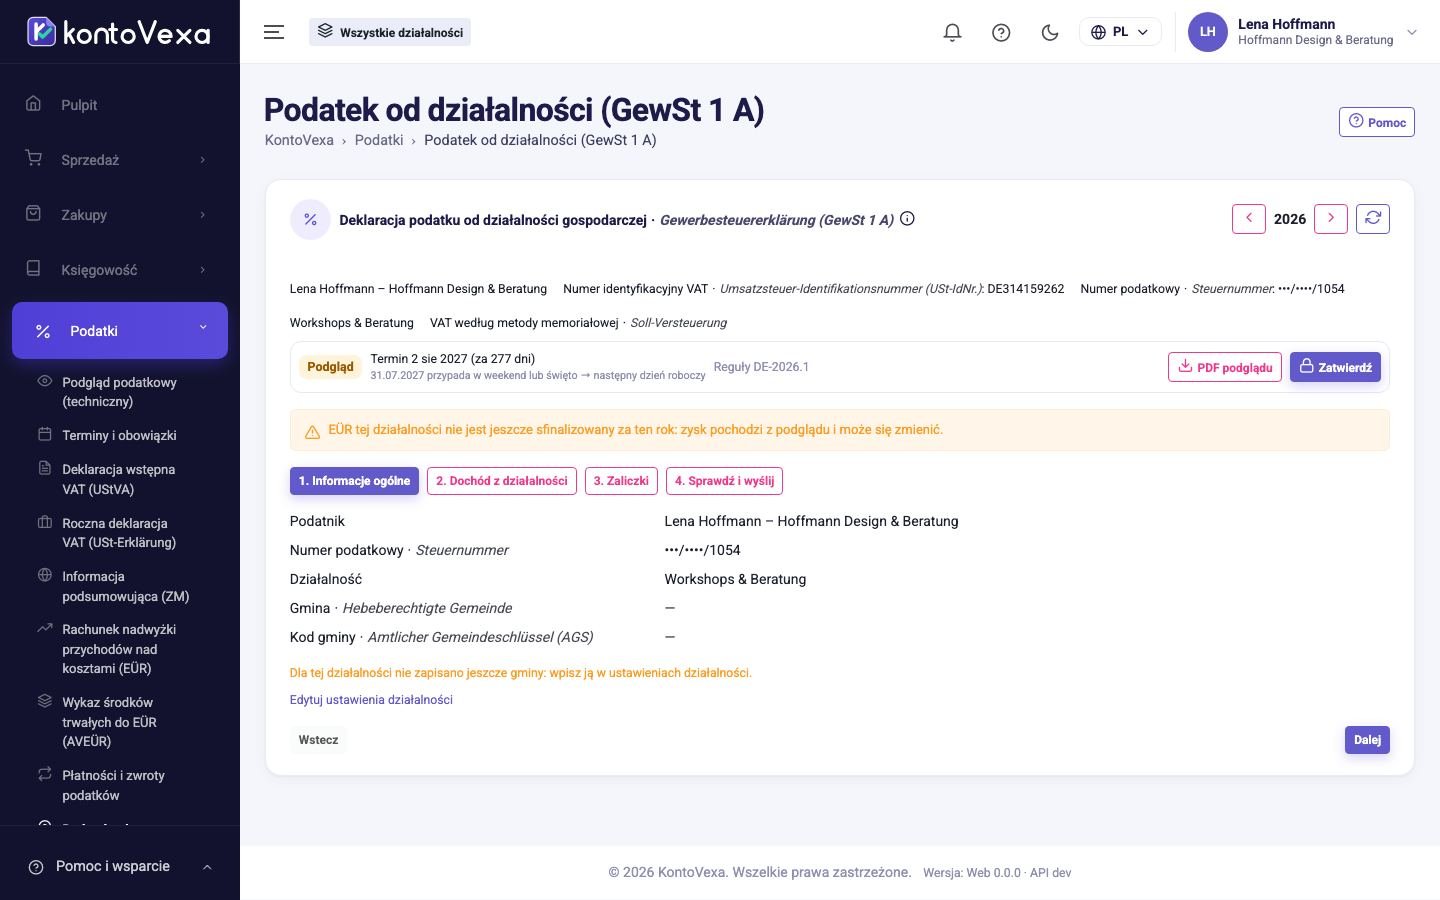
Task: Select tab 1. Informacje ogólne
Action: point(354,481)
